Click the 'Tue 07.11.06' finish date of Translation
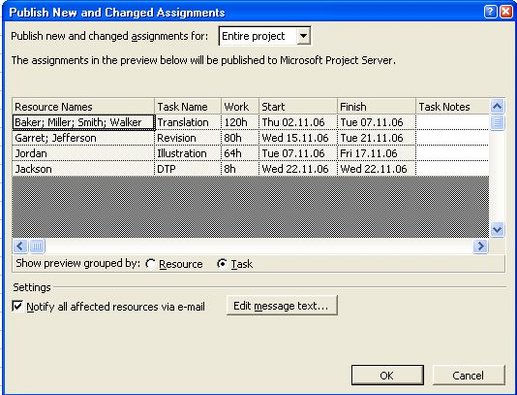 377,122
